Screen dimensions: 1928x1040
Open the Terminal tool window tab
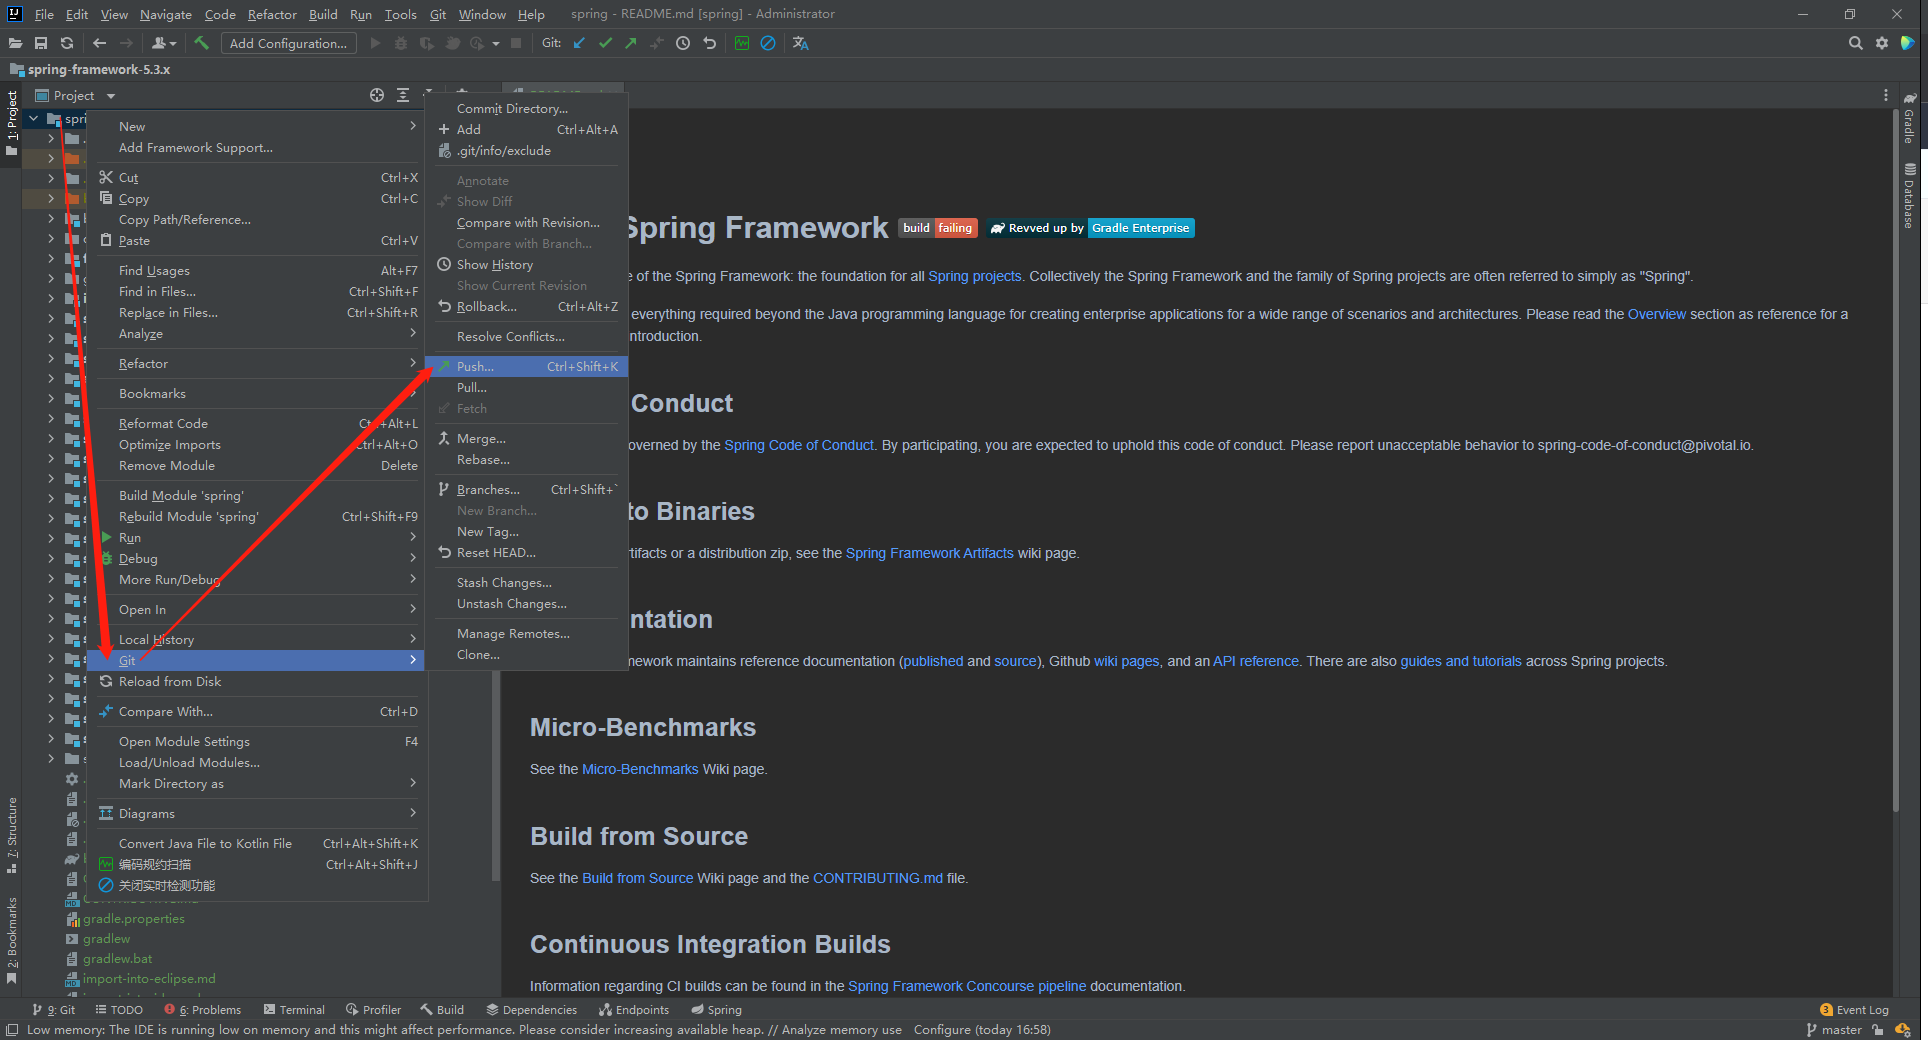(294, 1010)
